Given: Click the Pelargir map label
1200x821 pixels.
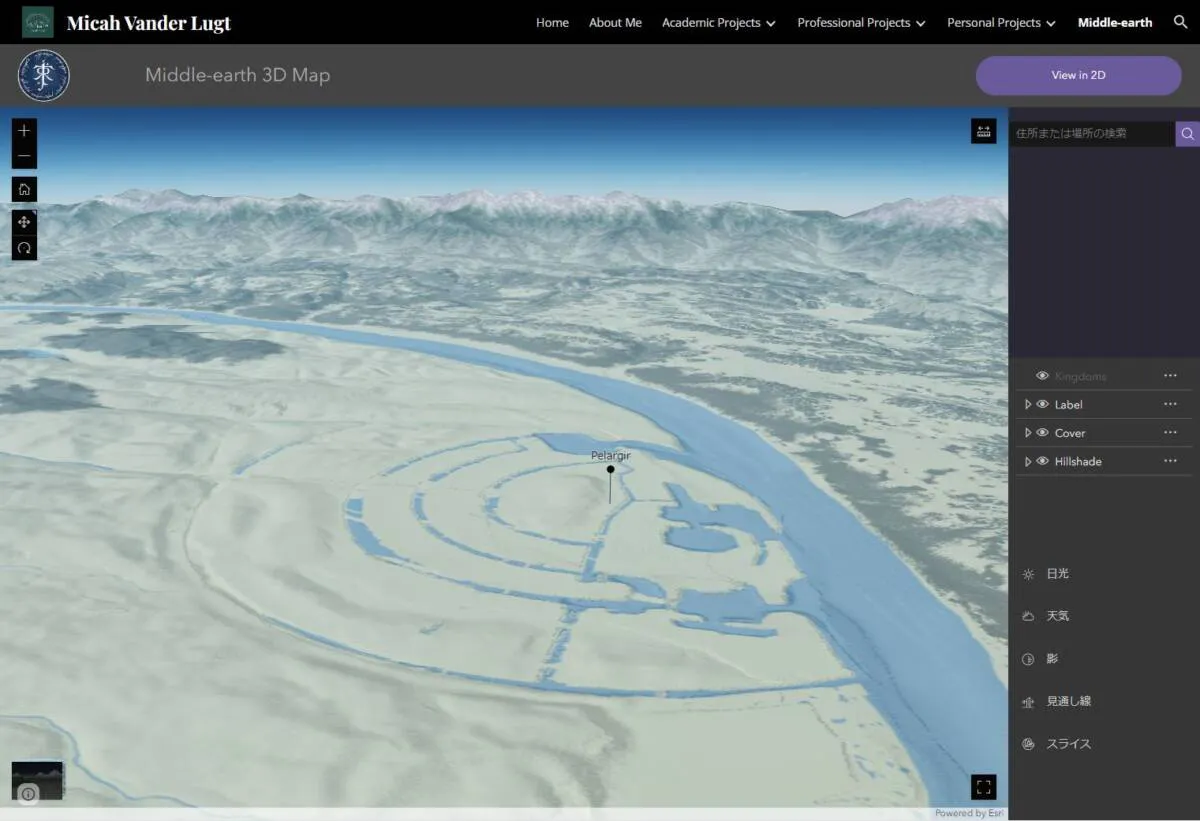Looking at the screenshot, I should pos(611,456).
